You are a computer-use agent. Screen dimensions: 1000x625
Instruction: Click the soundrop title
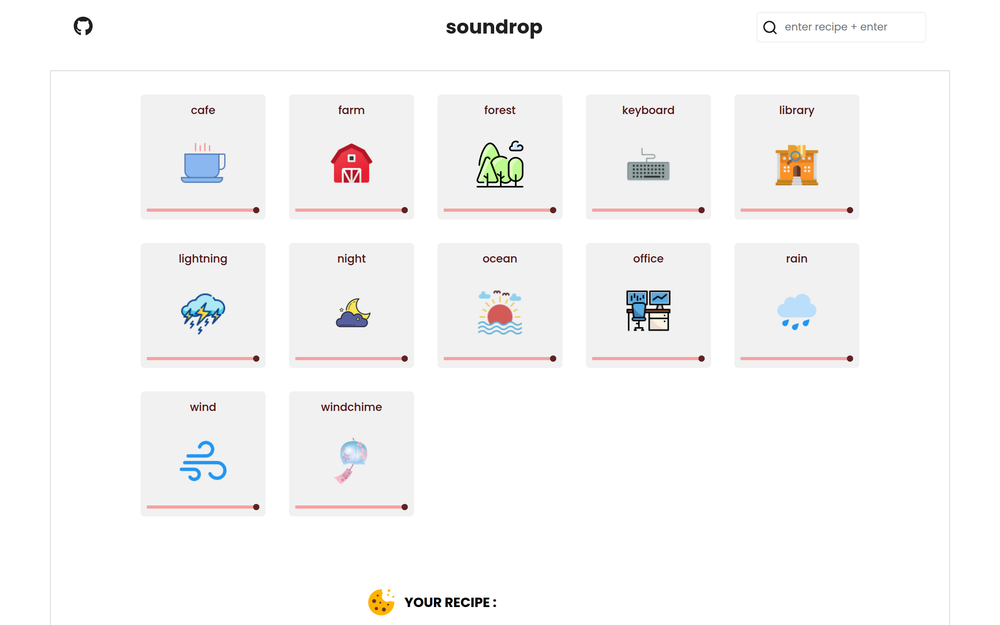(x=494, y=27)
